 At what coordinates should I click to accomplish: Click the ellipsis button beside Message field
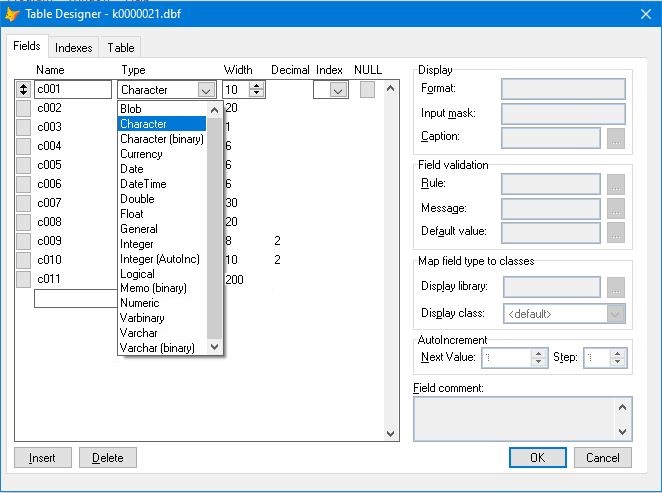coord(617,208)
